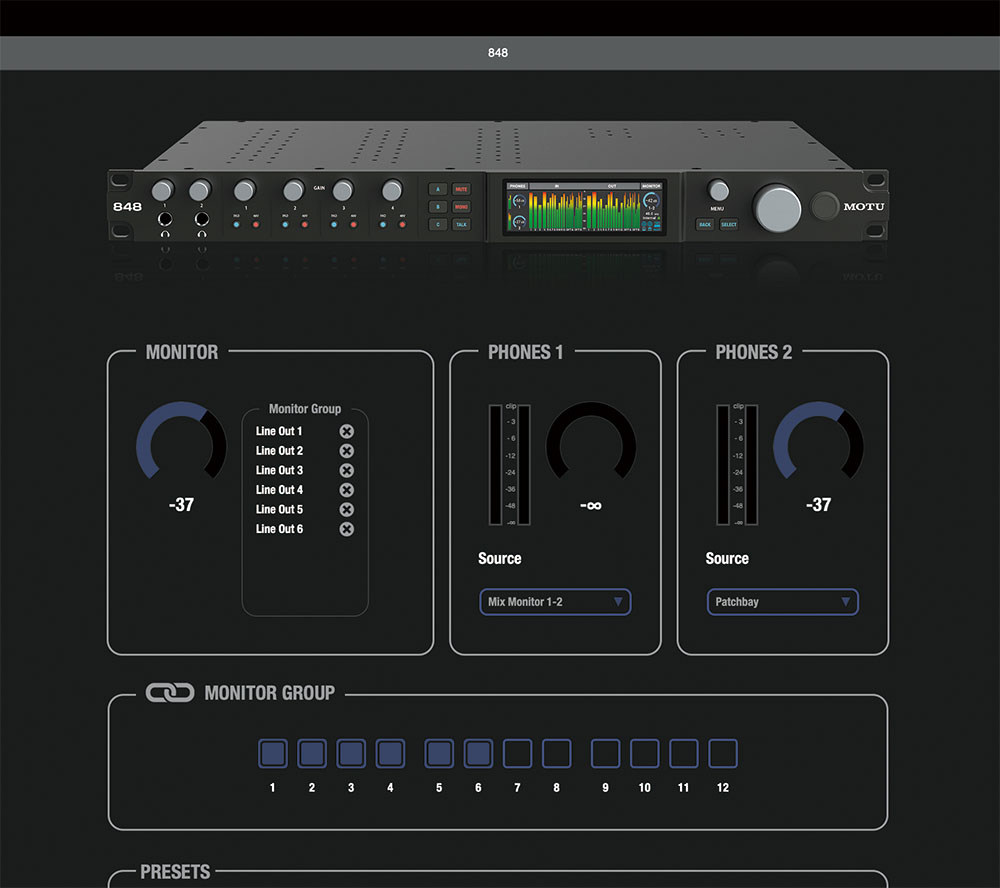Screen dimensions: 1000x888
Task: Select the Line Out 1 label
Action: click(279, 431)
